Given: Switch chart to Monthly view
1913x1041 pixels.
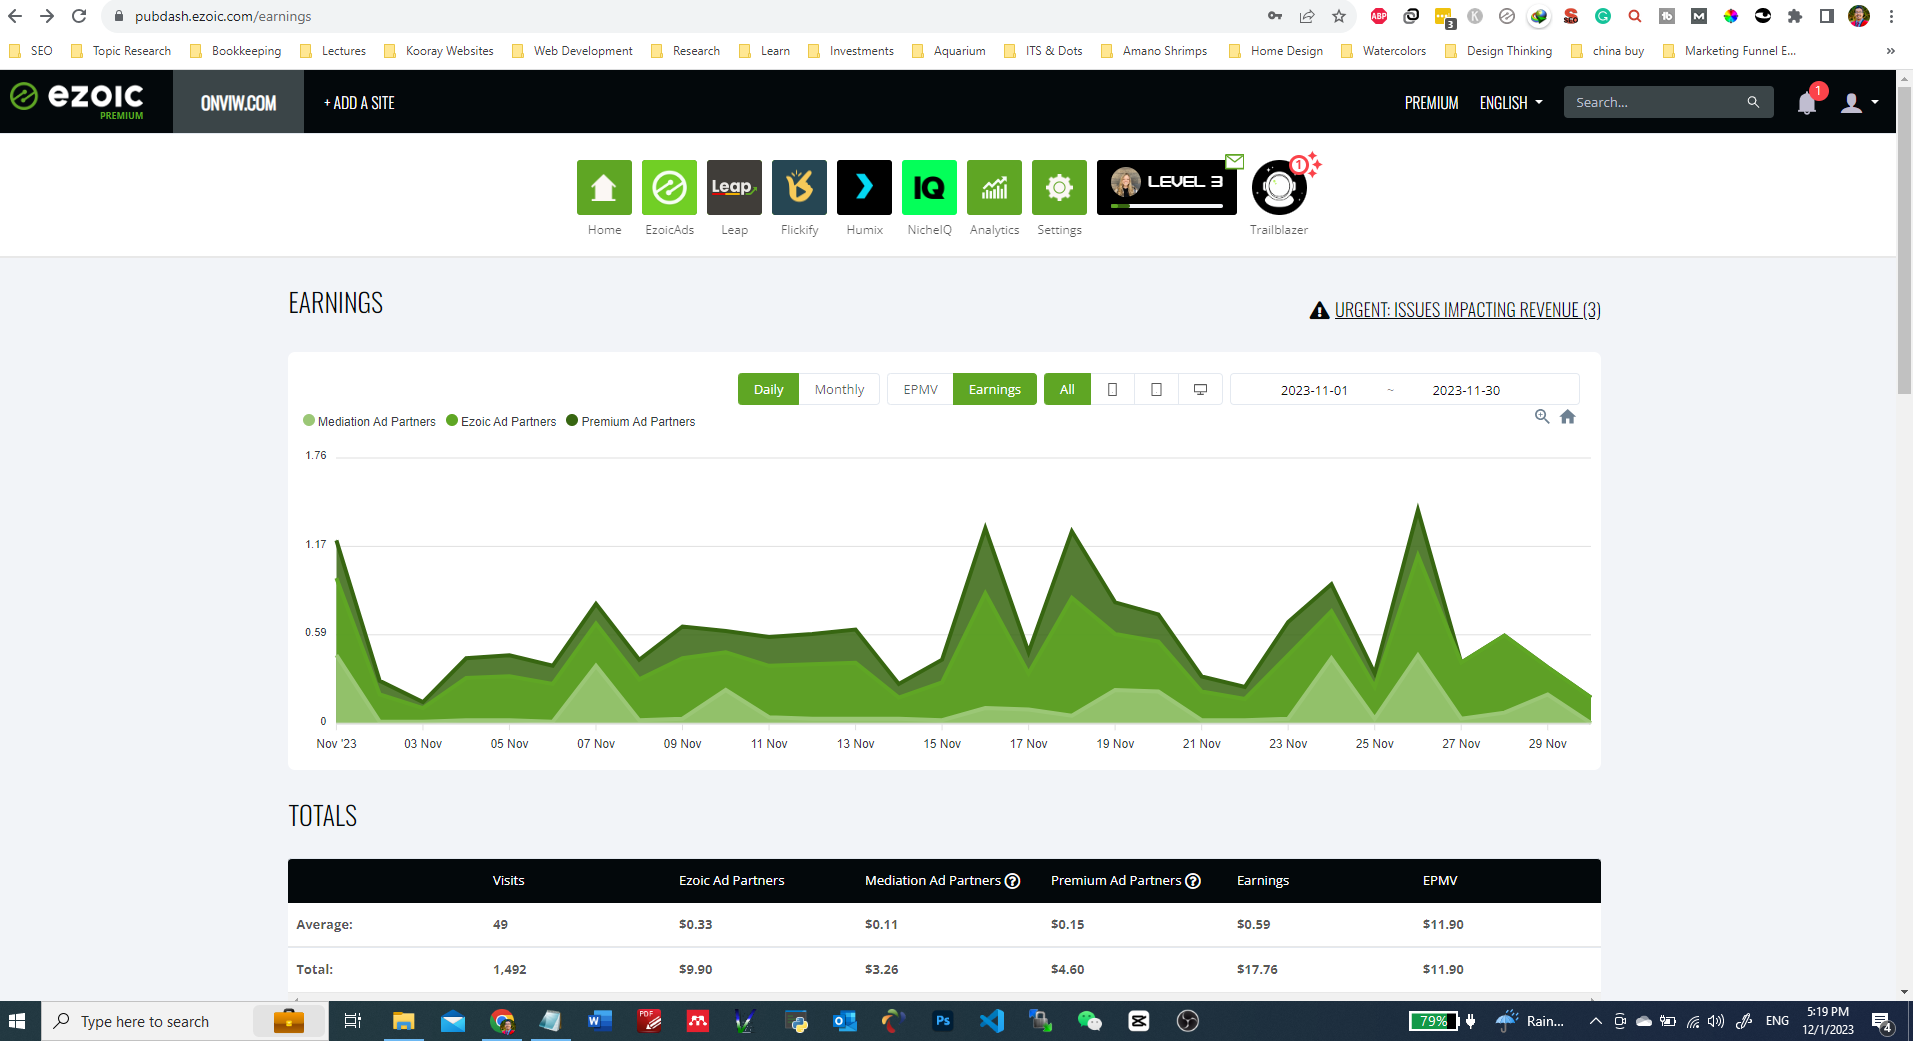Looking at the screenshot, I should click(x=839, y=389).
